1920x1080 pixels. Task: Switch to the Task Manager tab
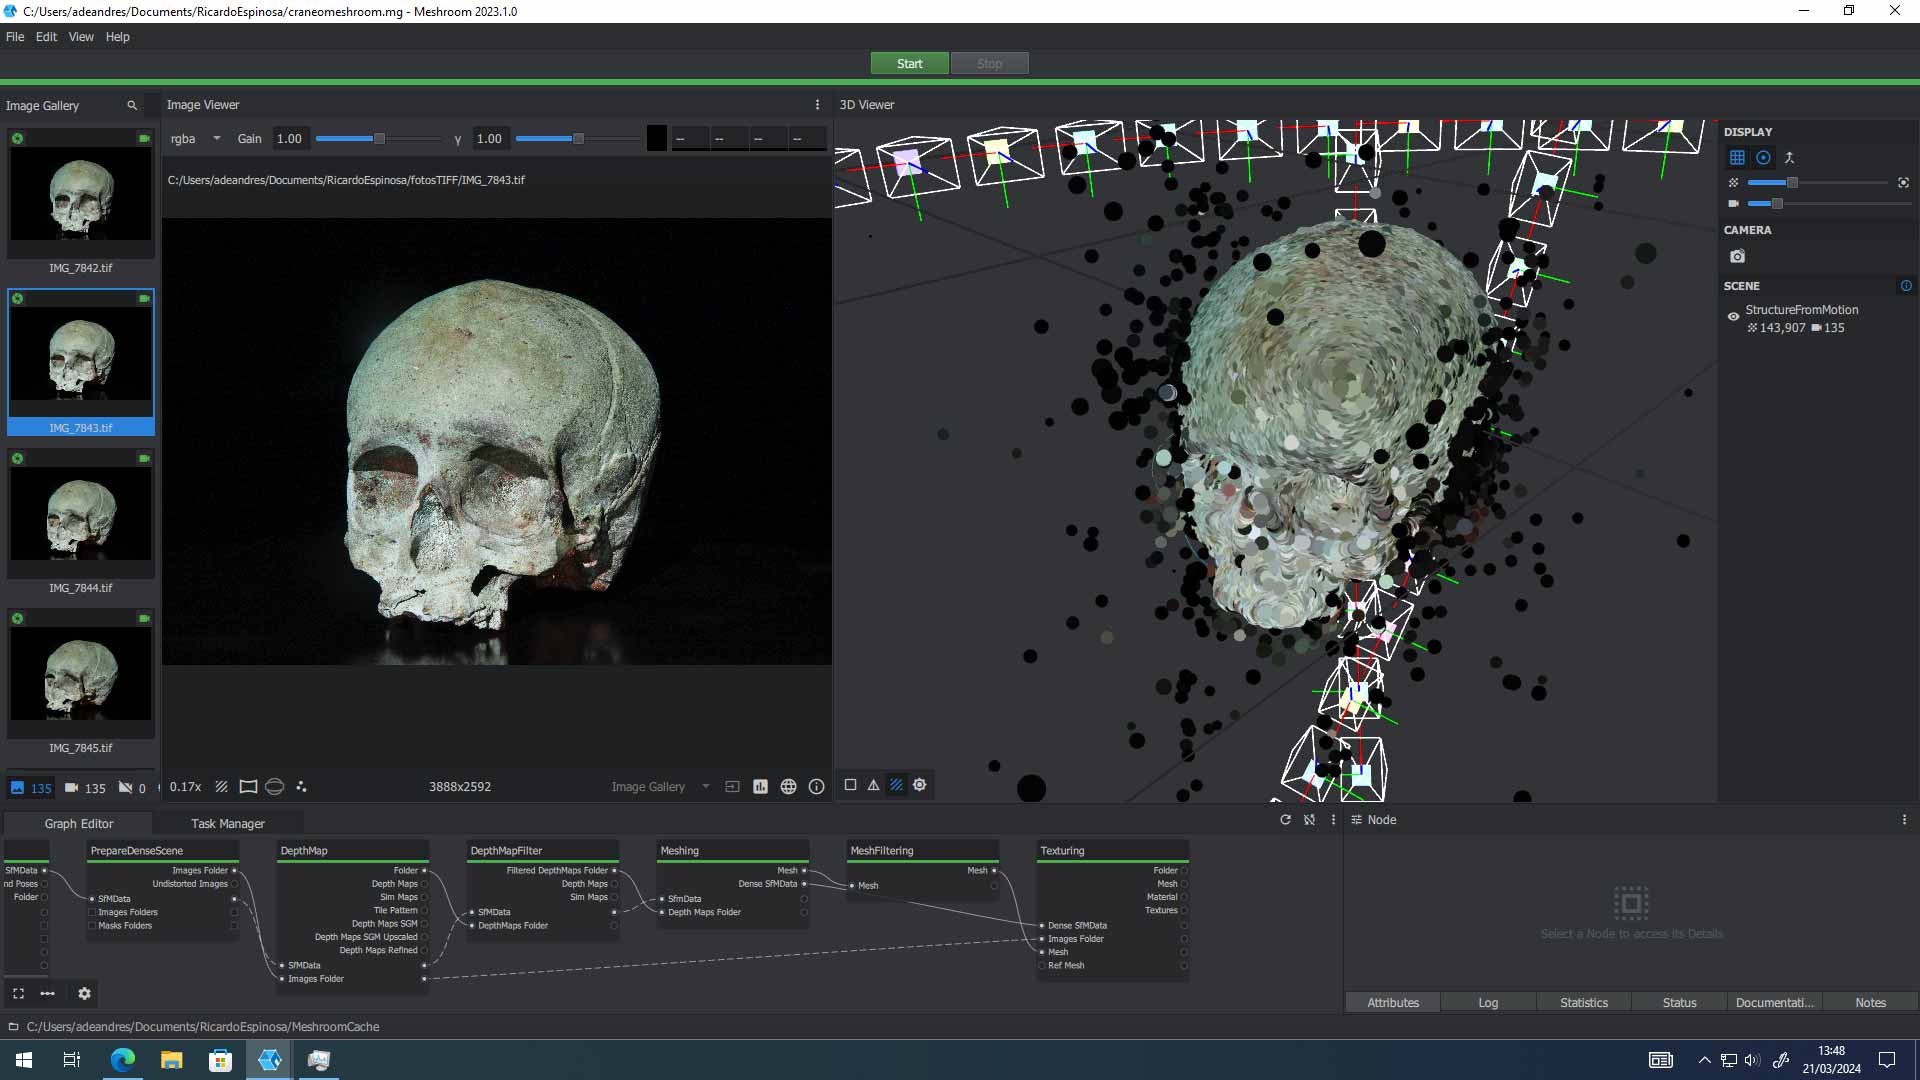coord(228,824)
